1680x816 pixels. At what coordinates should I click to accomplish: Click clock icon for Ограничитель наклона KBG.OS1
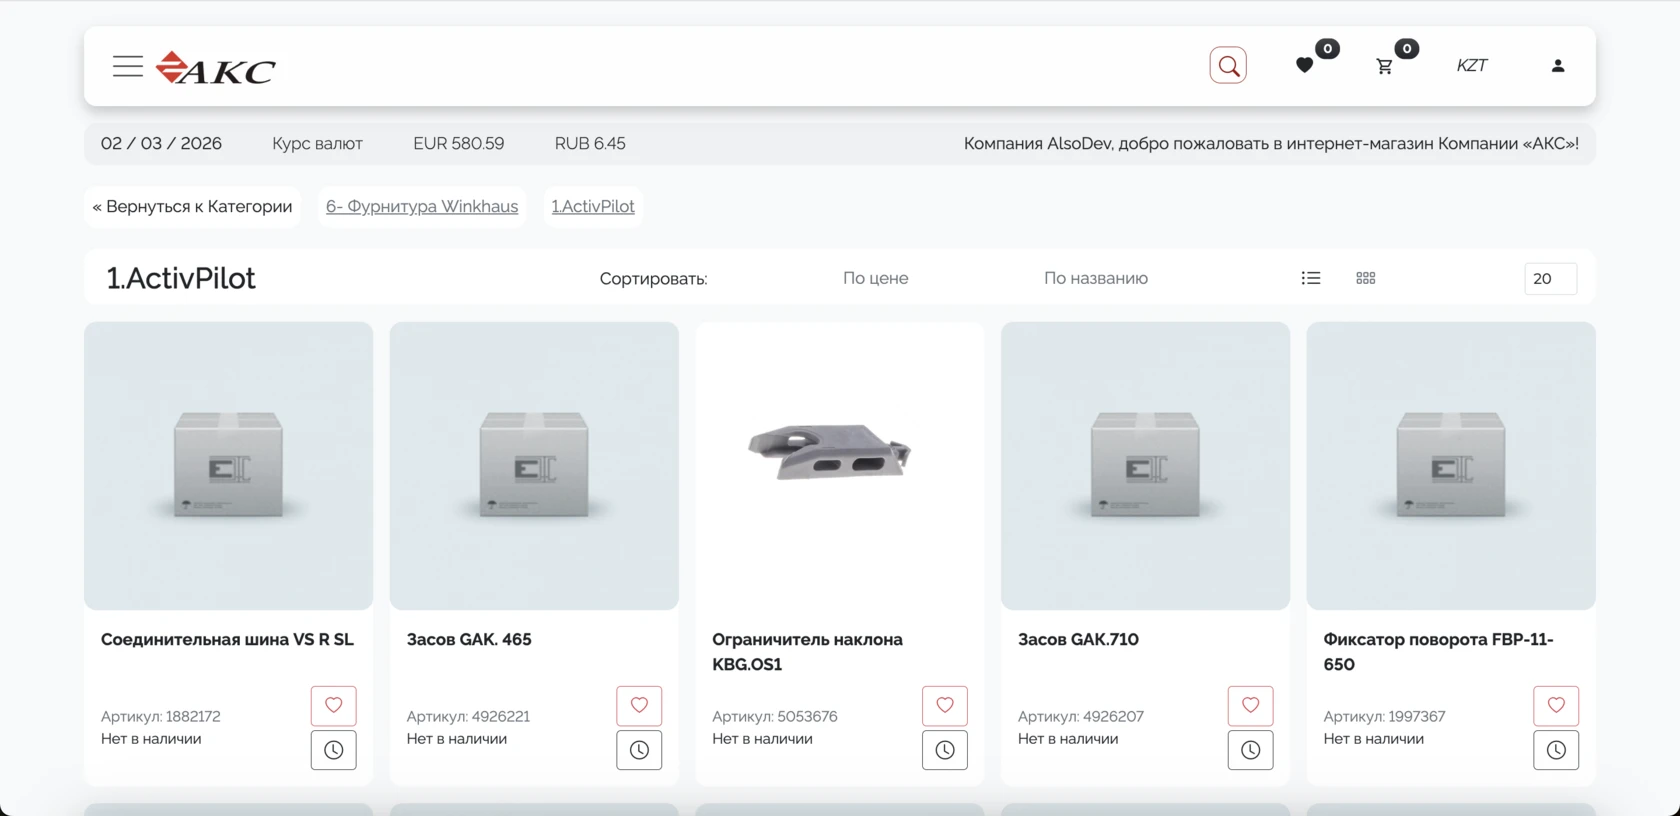[945, 750]
